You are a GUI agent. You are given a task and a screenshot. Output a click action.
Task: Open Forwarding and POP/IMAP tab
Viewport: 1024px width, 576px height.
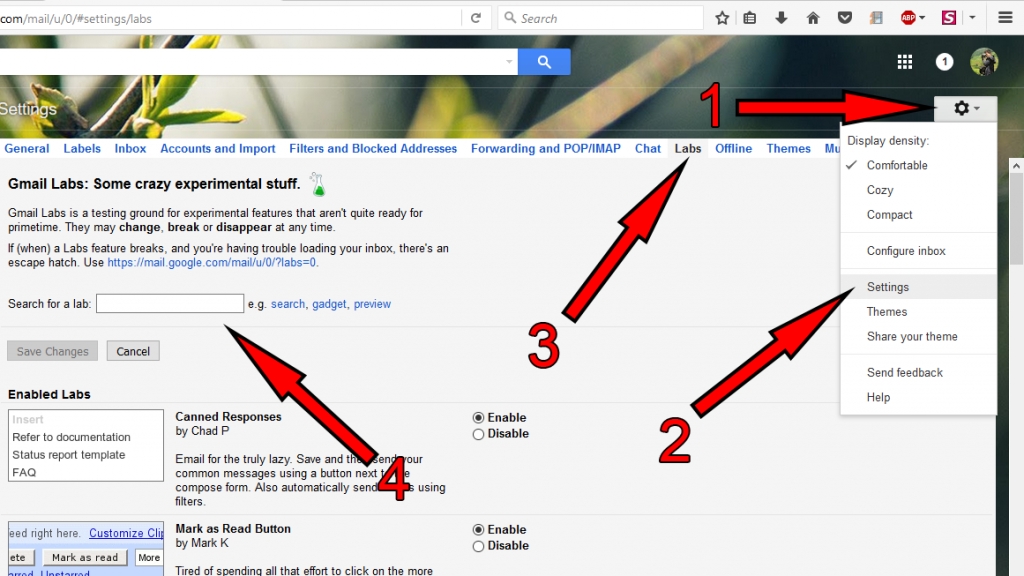(x=545, y=148)
